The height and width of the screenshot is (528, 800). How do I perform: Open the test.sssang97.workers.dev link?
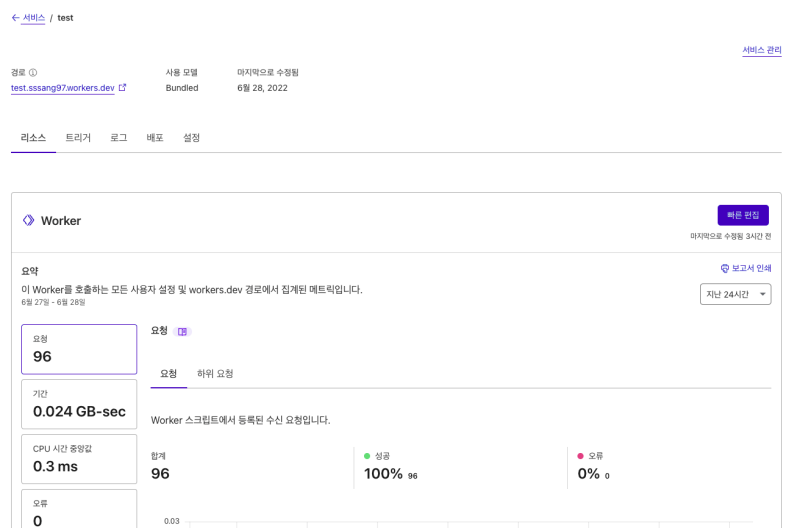tap(62, 88)
